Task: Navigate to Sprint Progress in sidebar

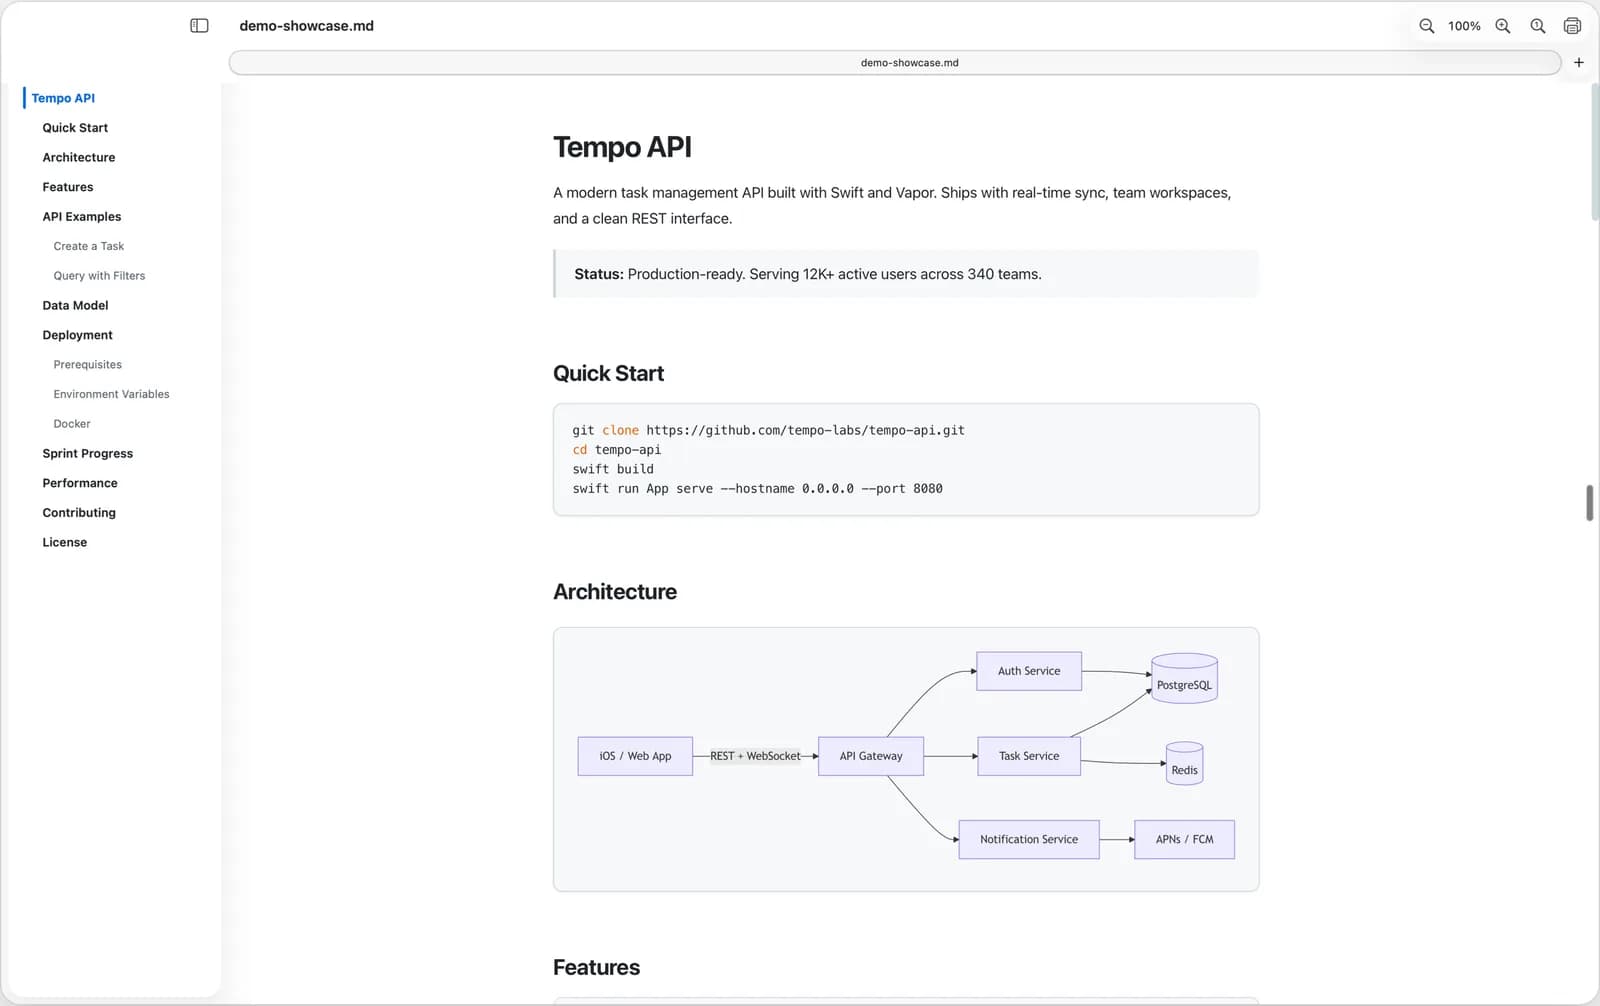Action: (87, 453)
